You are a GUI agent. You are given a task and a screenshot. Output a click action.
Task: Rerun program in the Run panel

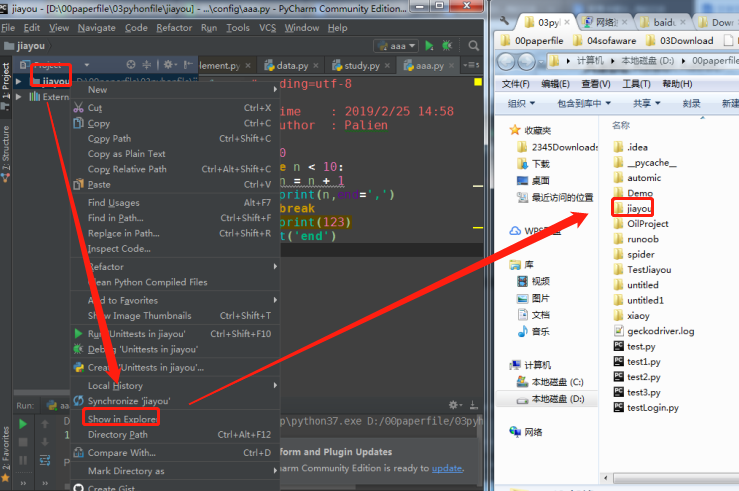(x=23, y=424)
